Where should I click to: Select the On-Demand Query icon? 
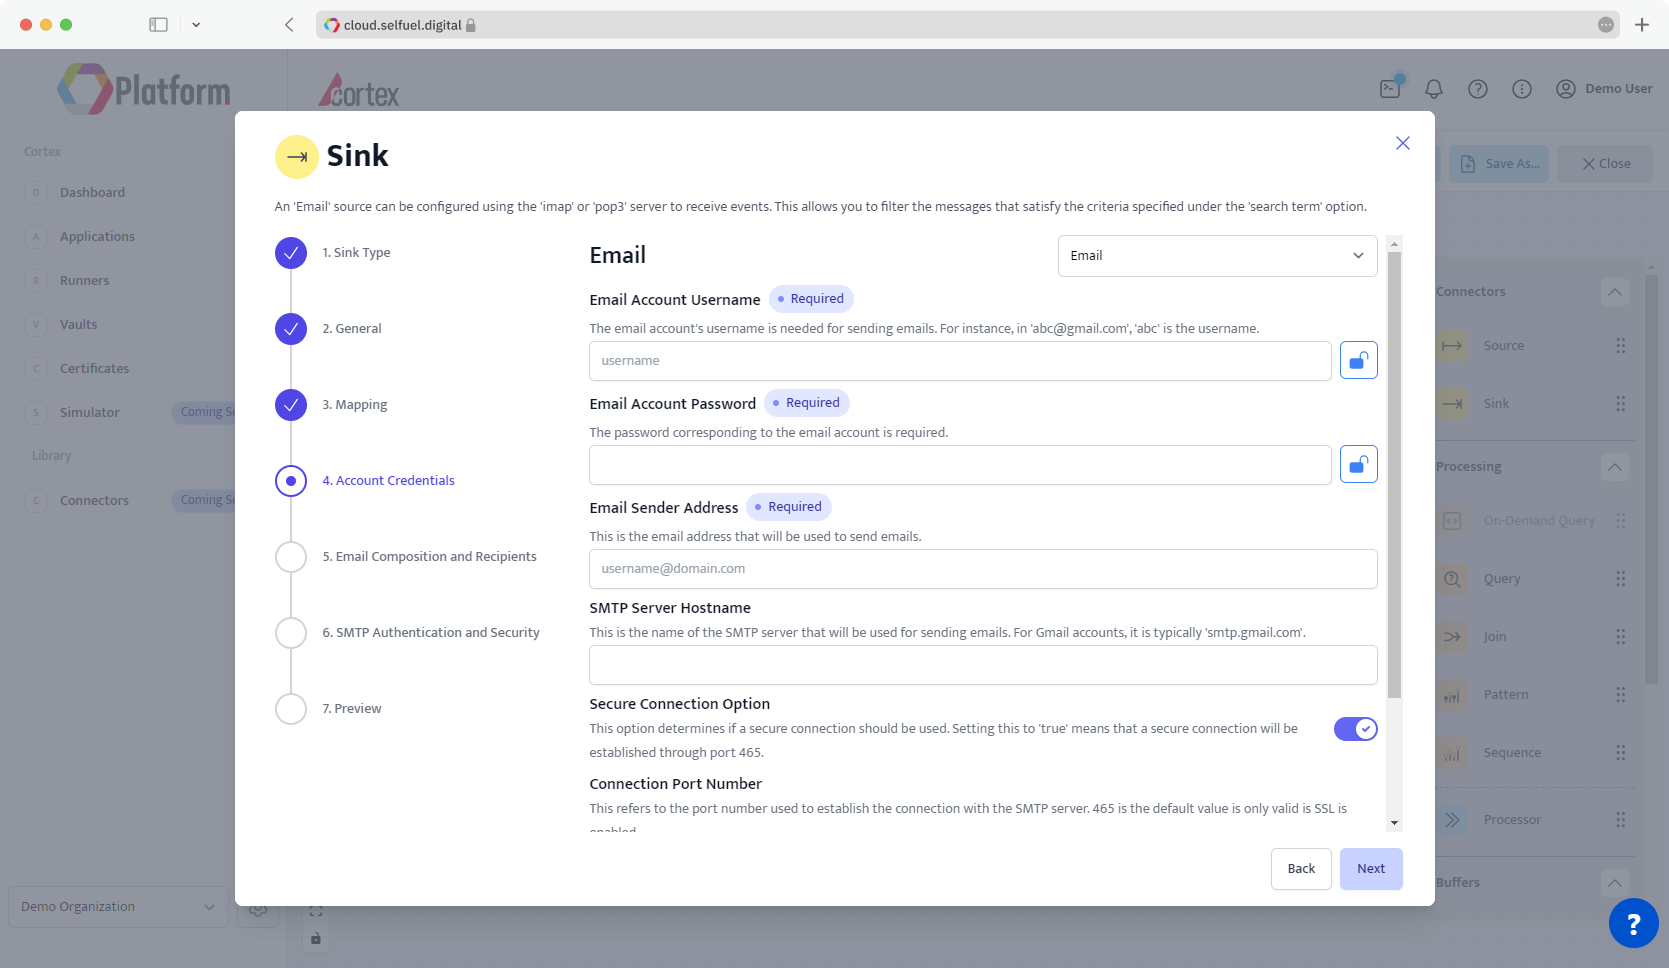point(1452,521)
